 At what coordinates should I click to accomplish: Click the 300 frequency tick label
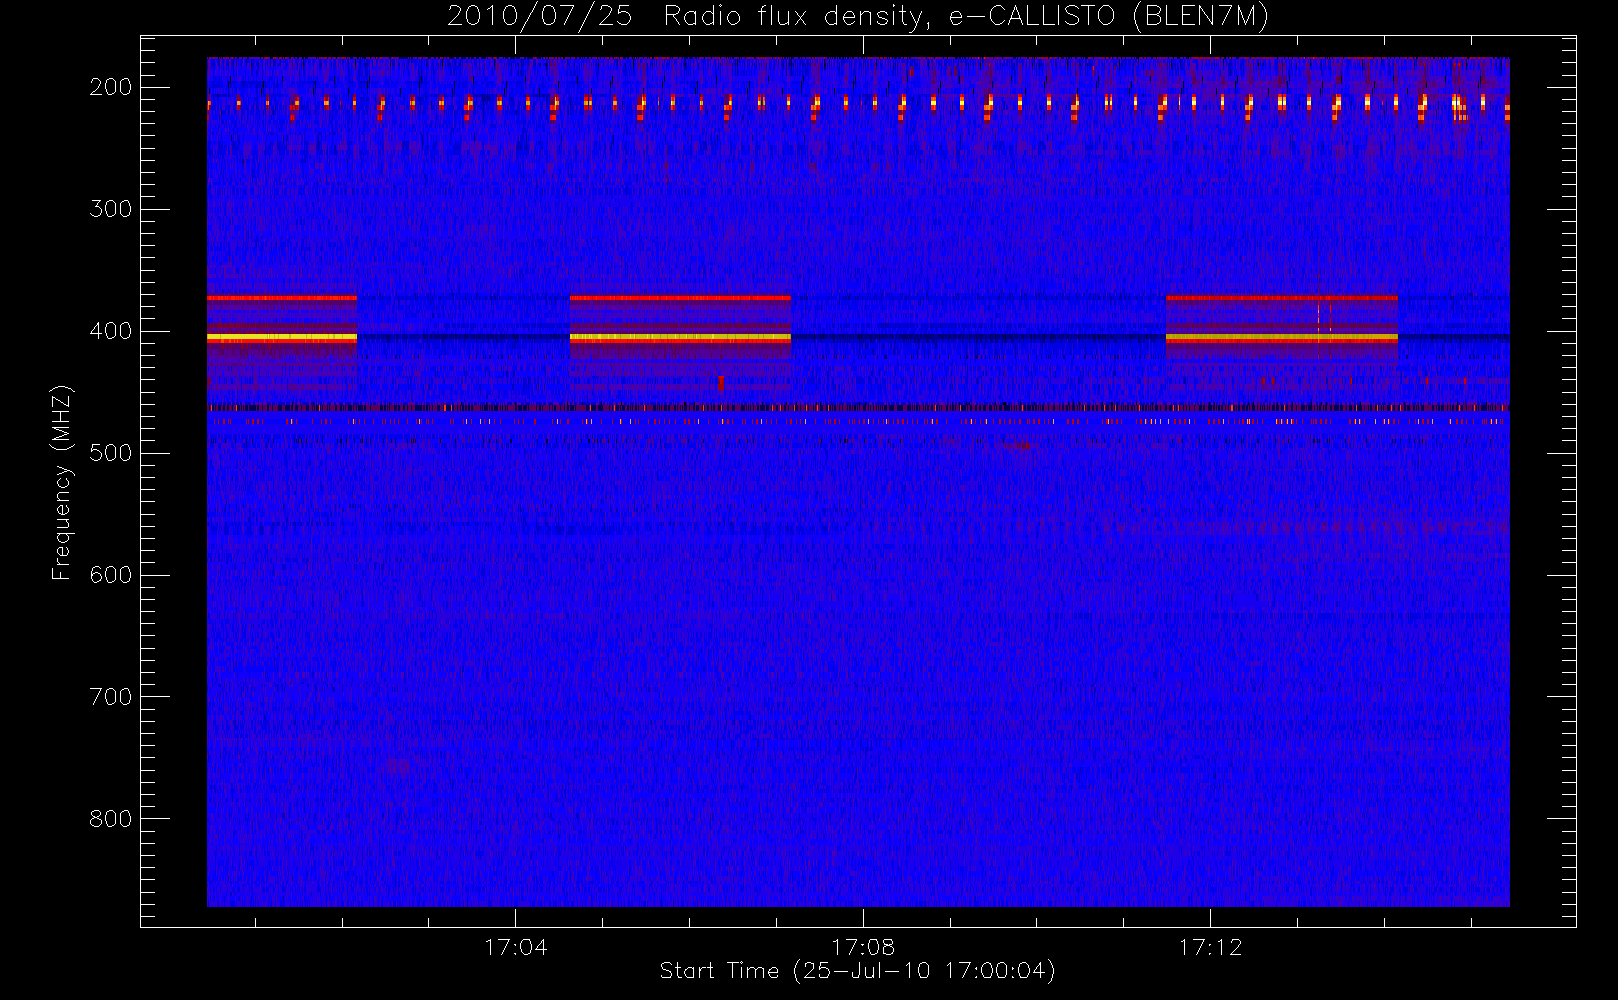(x=111, y=209)
